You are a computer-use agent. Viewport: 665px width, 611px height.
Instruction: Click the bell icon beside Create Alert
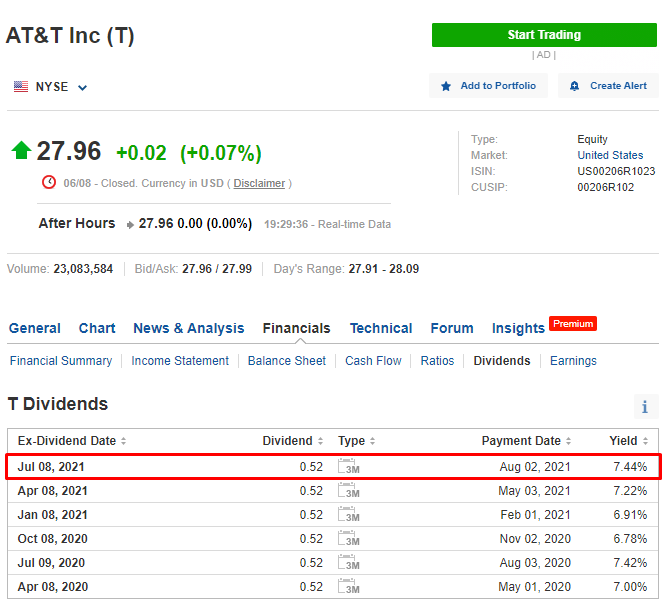point(574,86)
